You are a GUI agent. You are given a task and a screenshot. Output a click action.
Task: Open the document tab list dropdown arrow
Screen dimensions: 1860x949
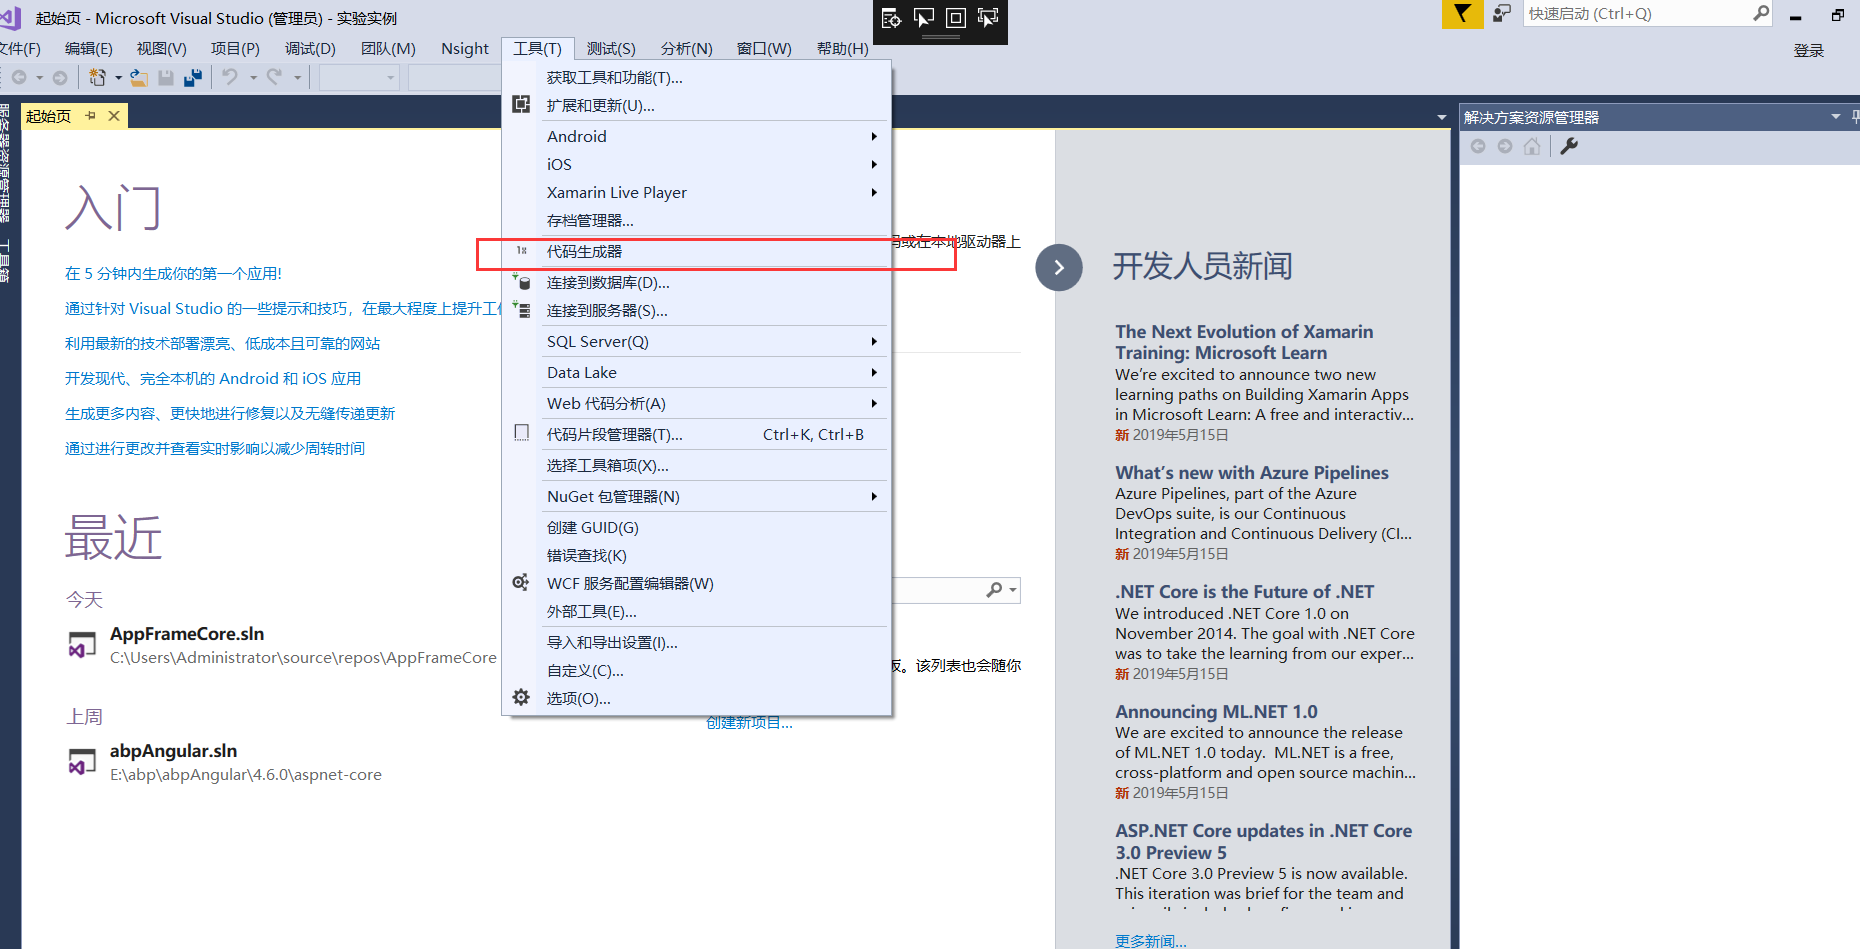1441,117
